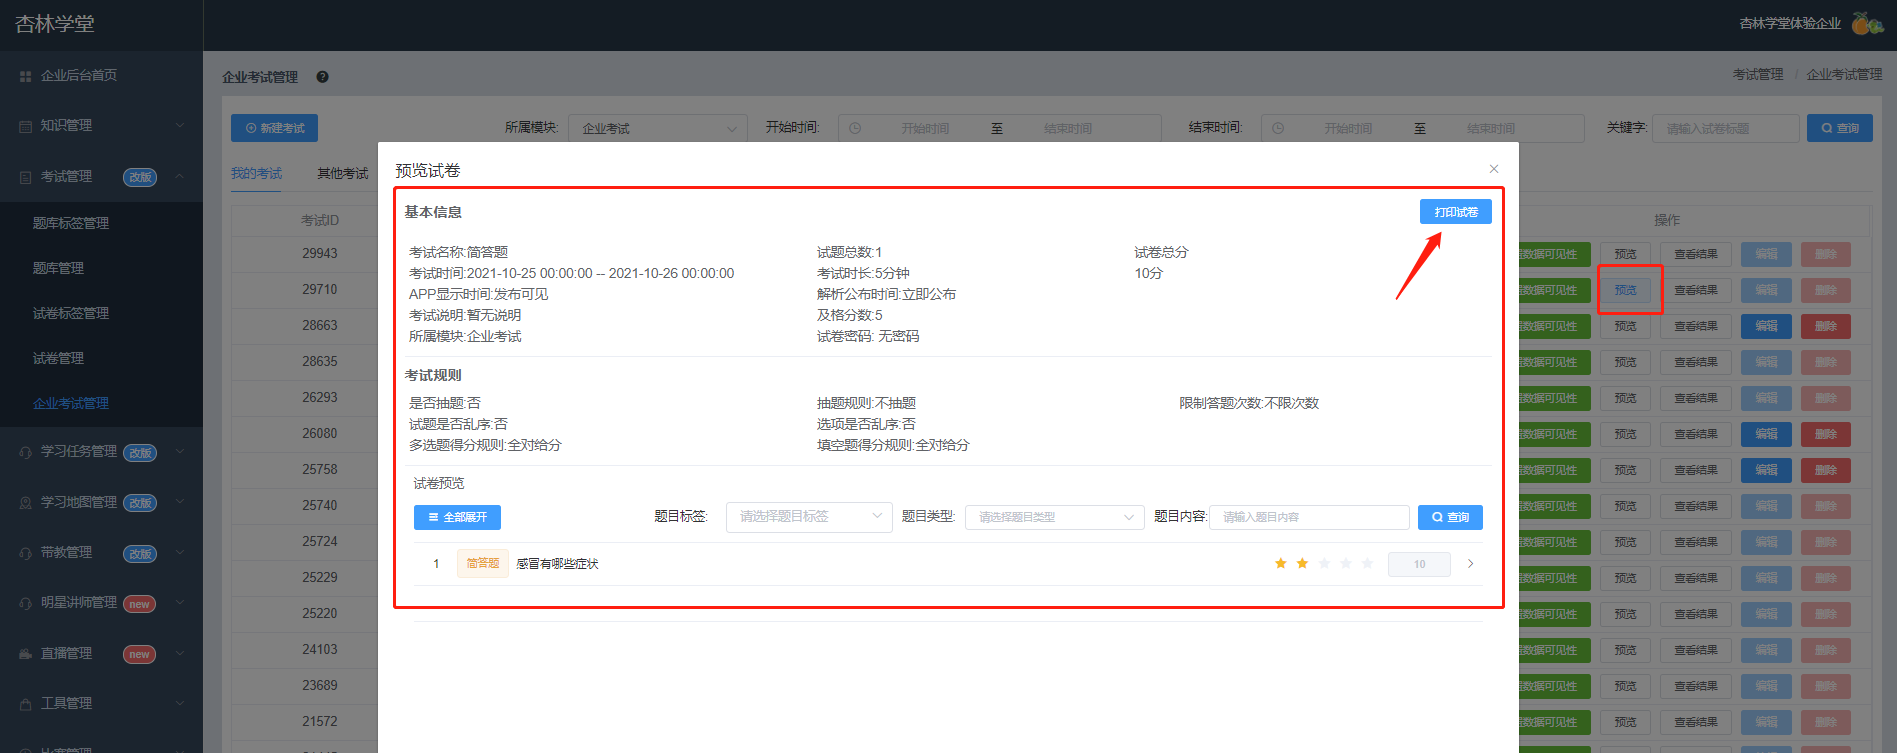Click the headset icon beside 明星讲师管理
Screen dimensions: 1897x753
[x=26, y=603]
